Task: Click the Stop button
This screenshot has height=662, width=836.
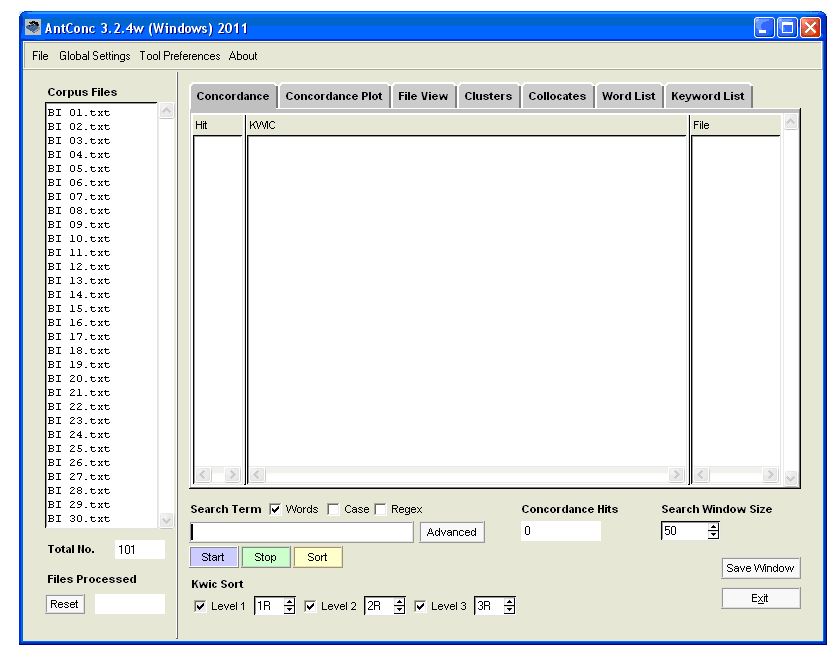Action: (x=266, y=558)
